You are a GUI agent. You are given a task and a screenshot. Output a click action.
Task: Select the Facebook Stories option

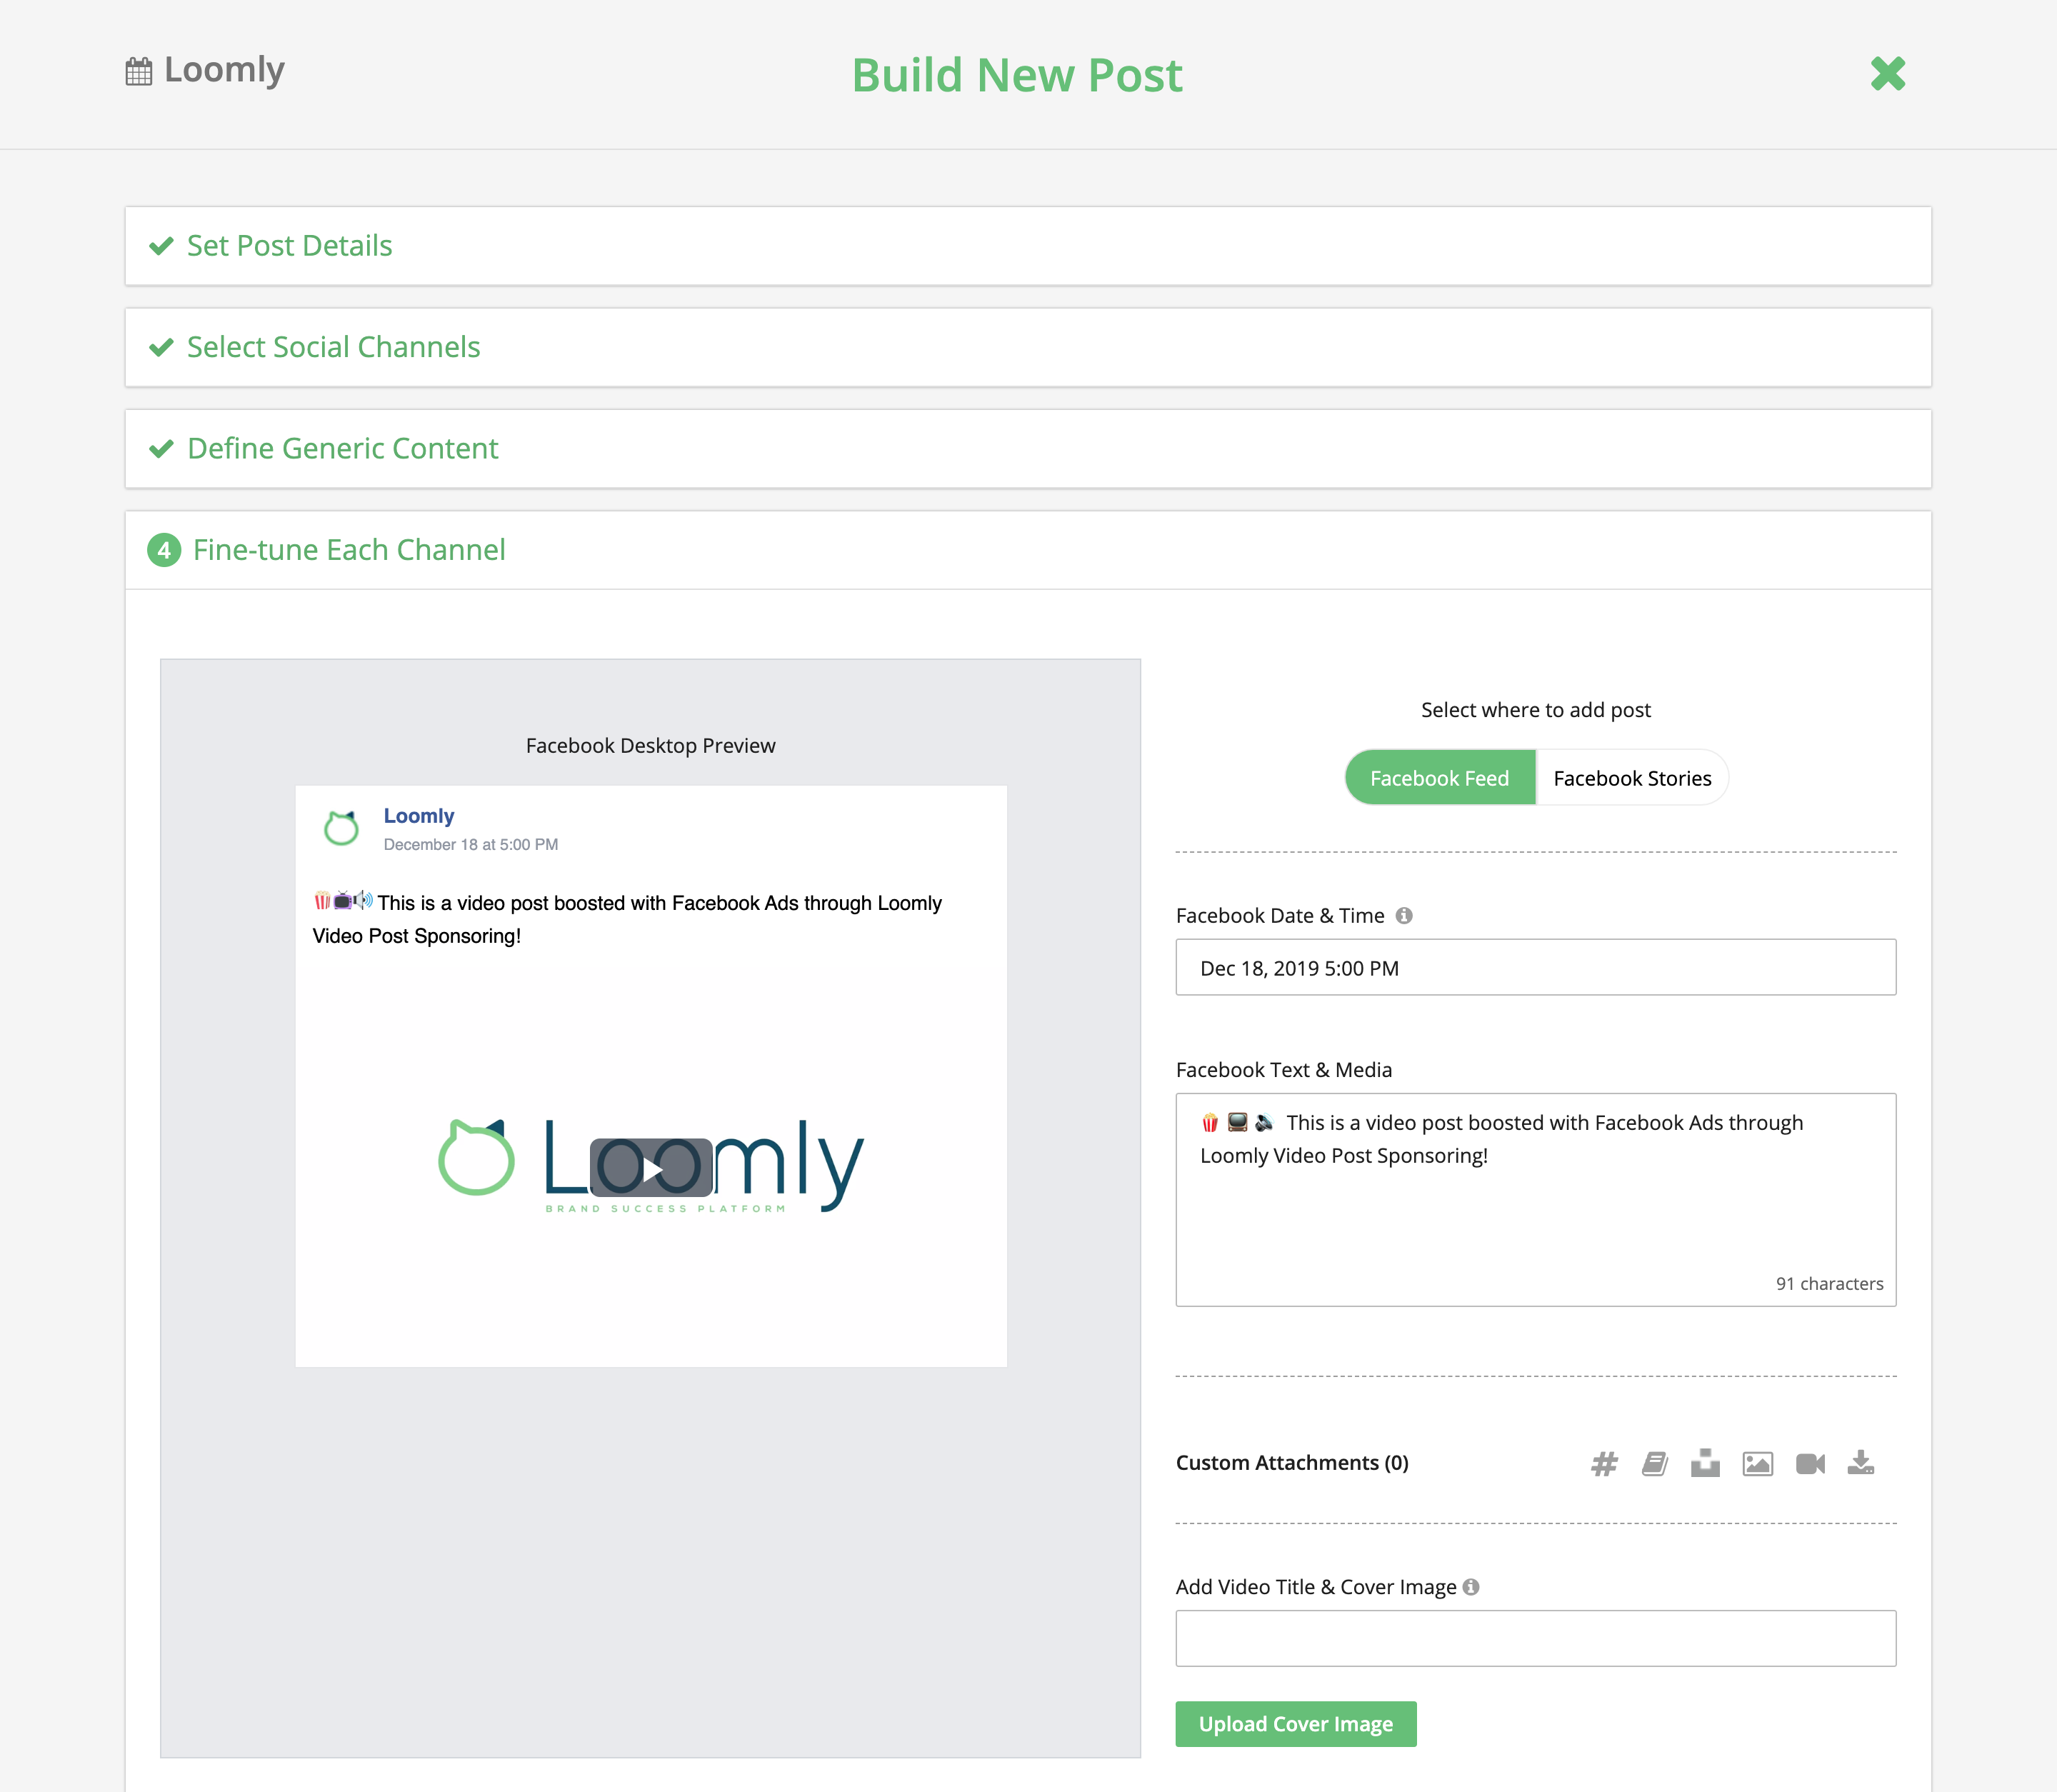[1632, 777]
